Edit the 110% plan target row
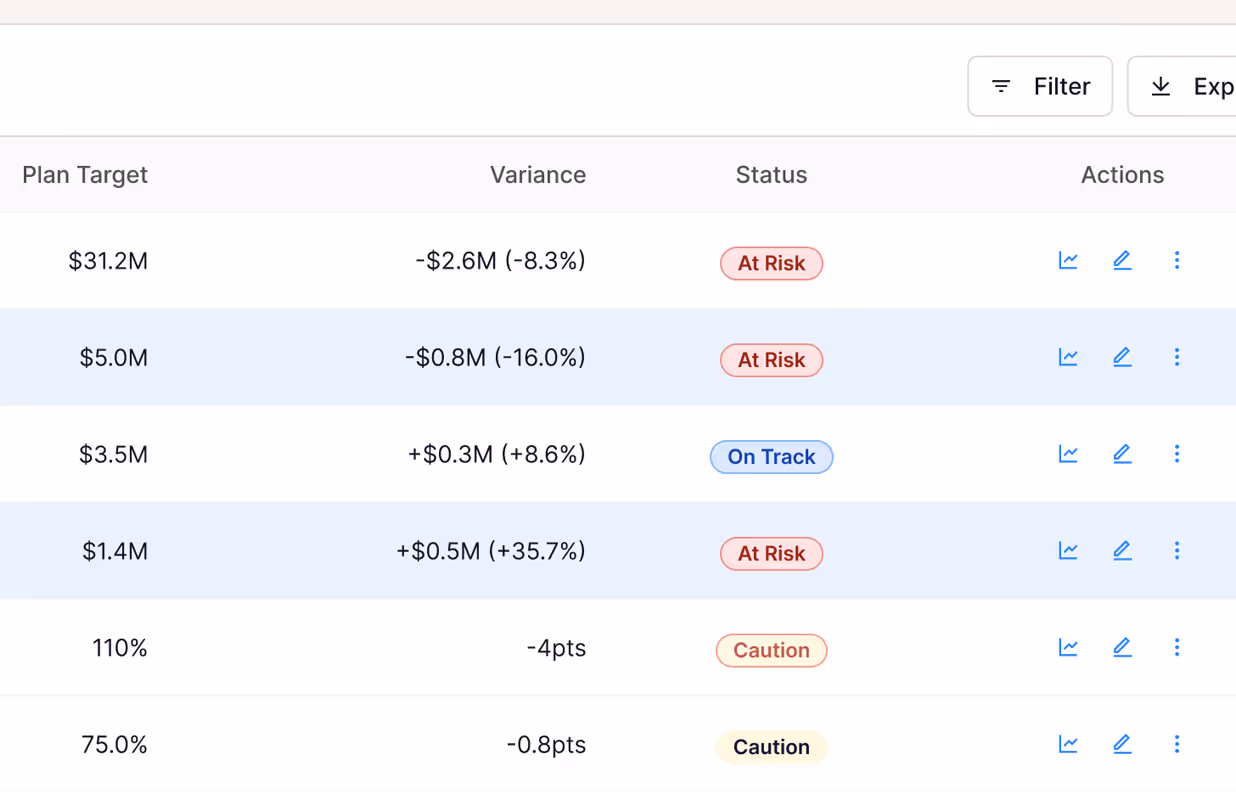The image size is (1236, 792). point(1122,648)
